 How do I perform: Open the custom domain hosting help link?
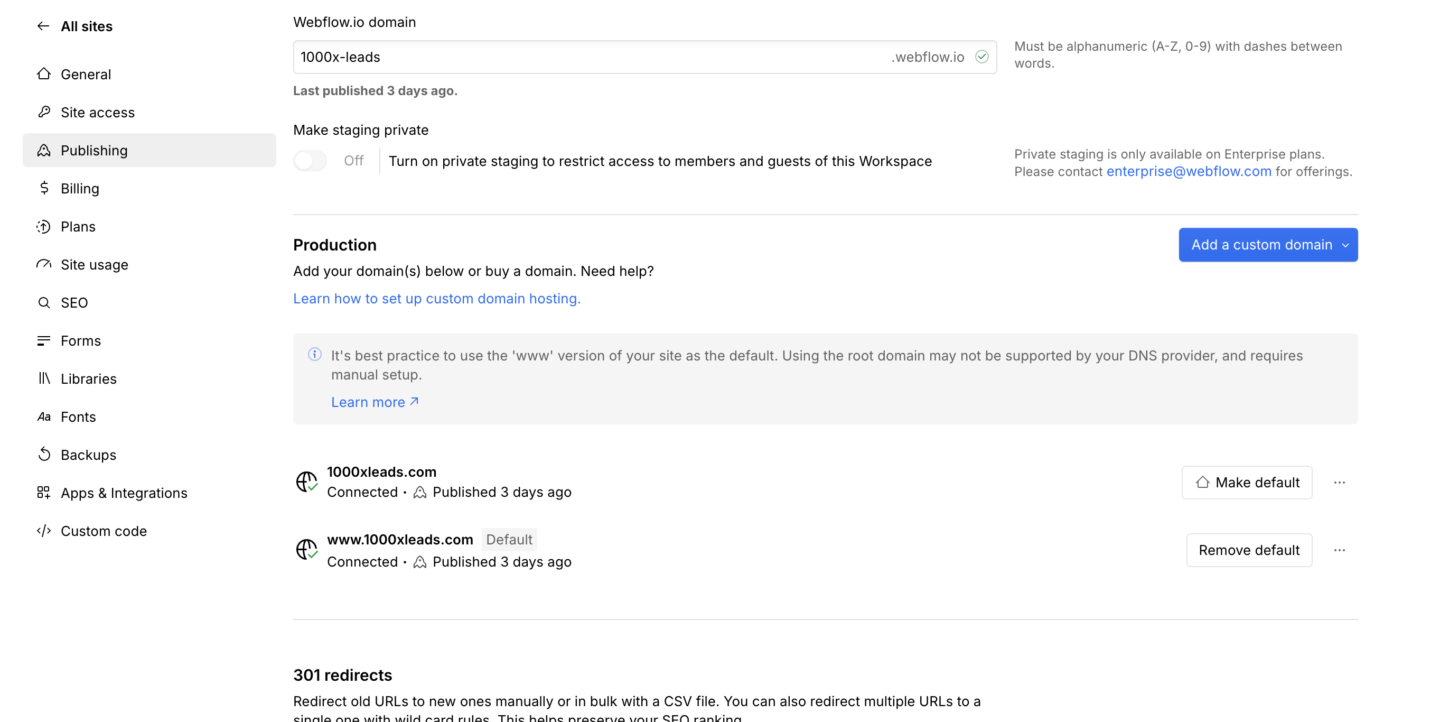(437, 298)
